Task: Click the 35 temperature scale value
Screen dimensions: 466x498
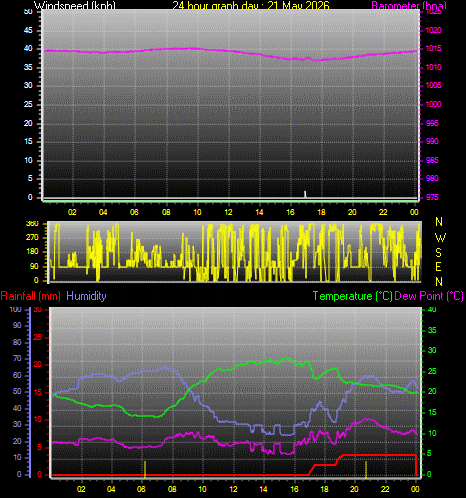Action: click(x=432, y=330)
